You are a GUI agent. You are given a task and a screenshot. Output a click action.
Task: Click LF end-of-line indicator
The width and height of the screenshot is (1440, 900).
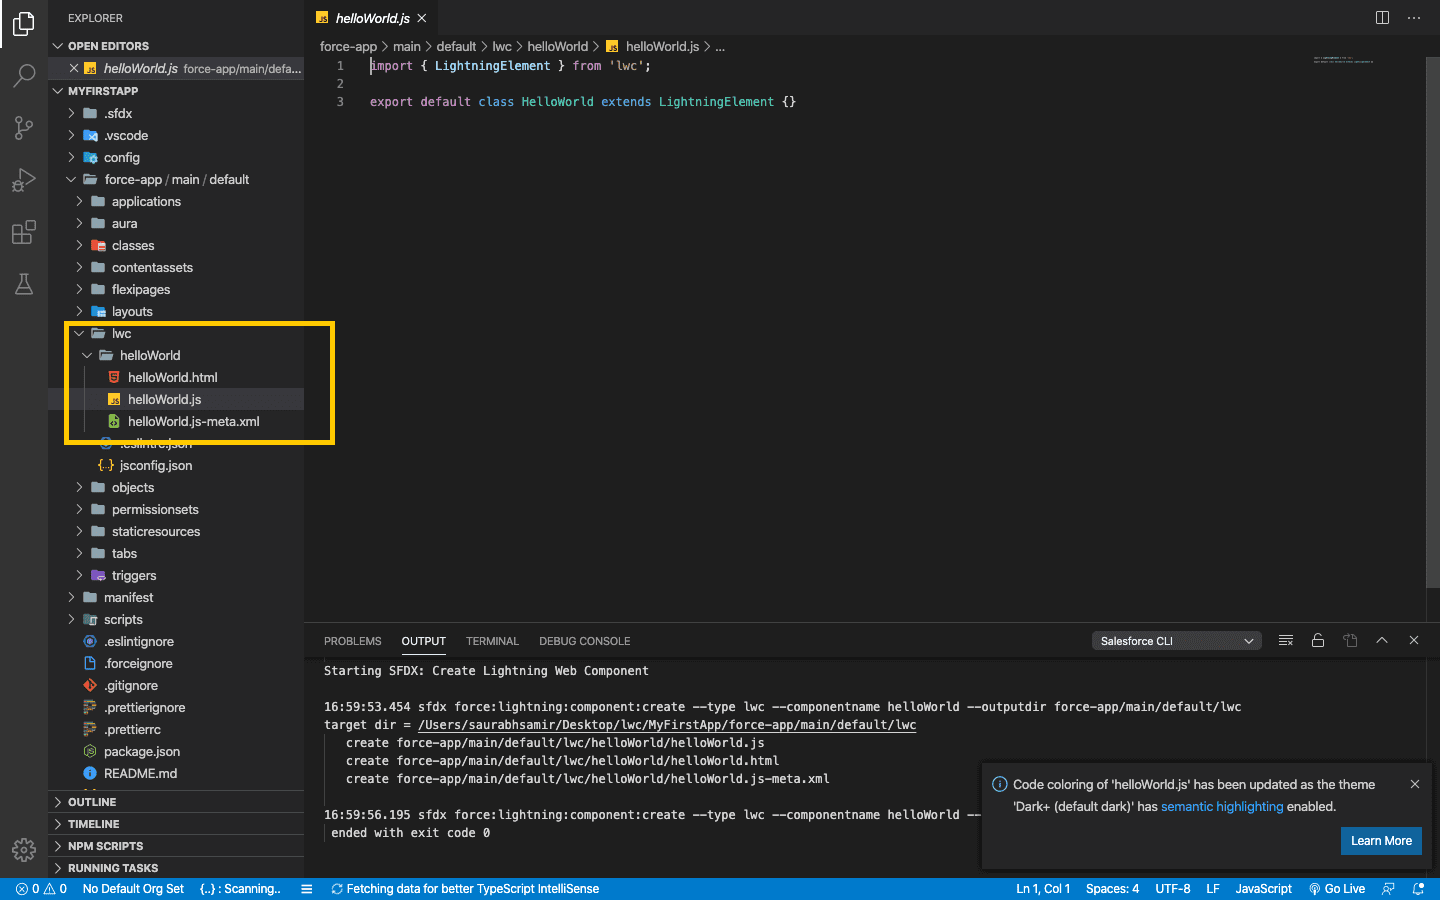(x=1212, y=889)
